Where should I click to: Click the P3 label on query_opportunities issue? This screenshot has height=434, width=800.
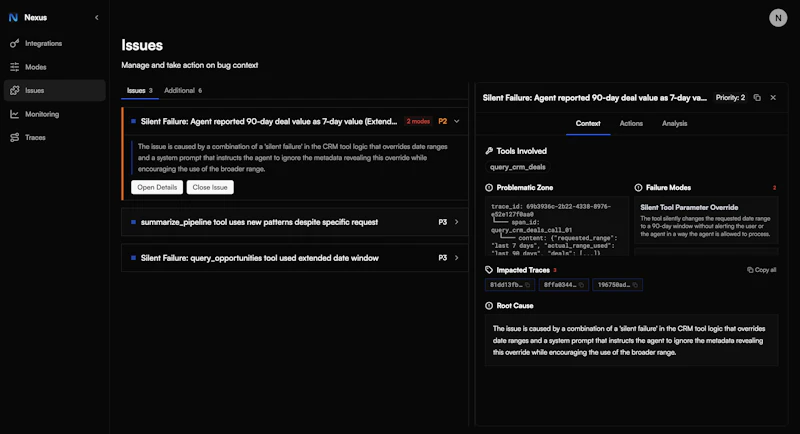442,258
